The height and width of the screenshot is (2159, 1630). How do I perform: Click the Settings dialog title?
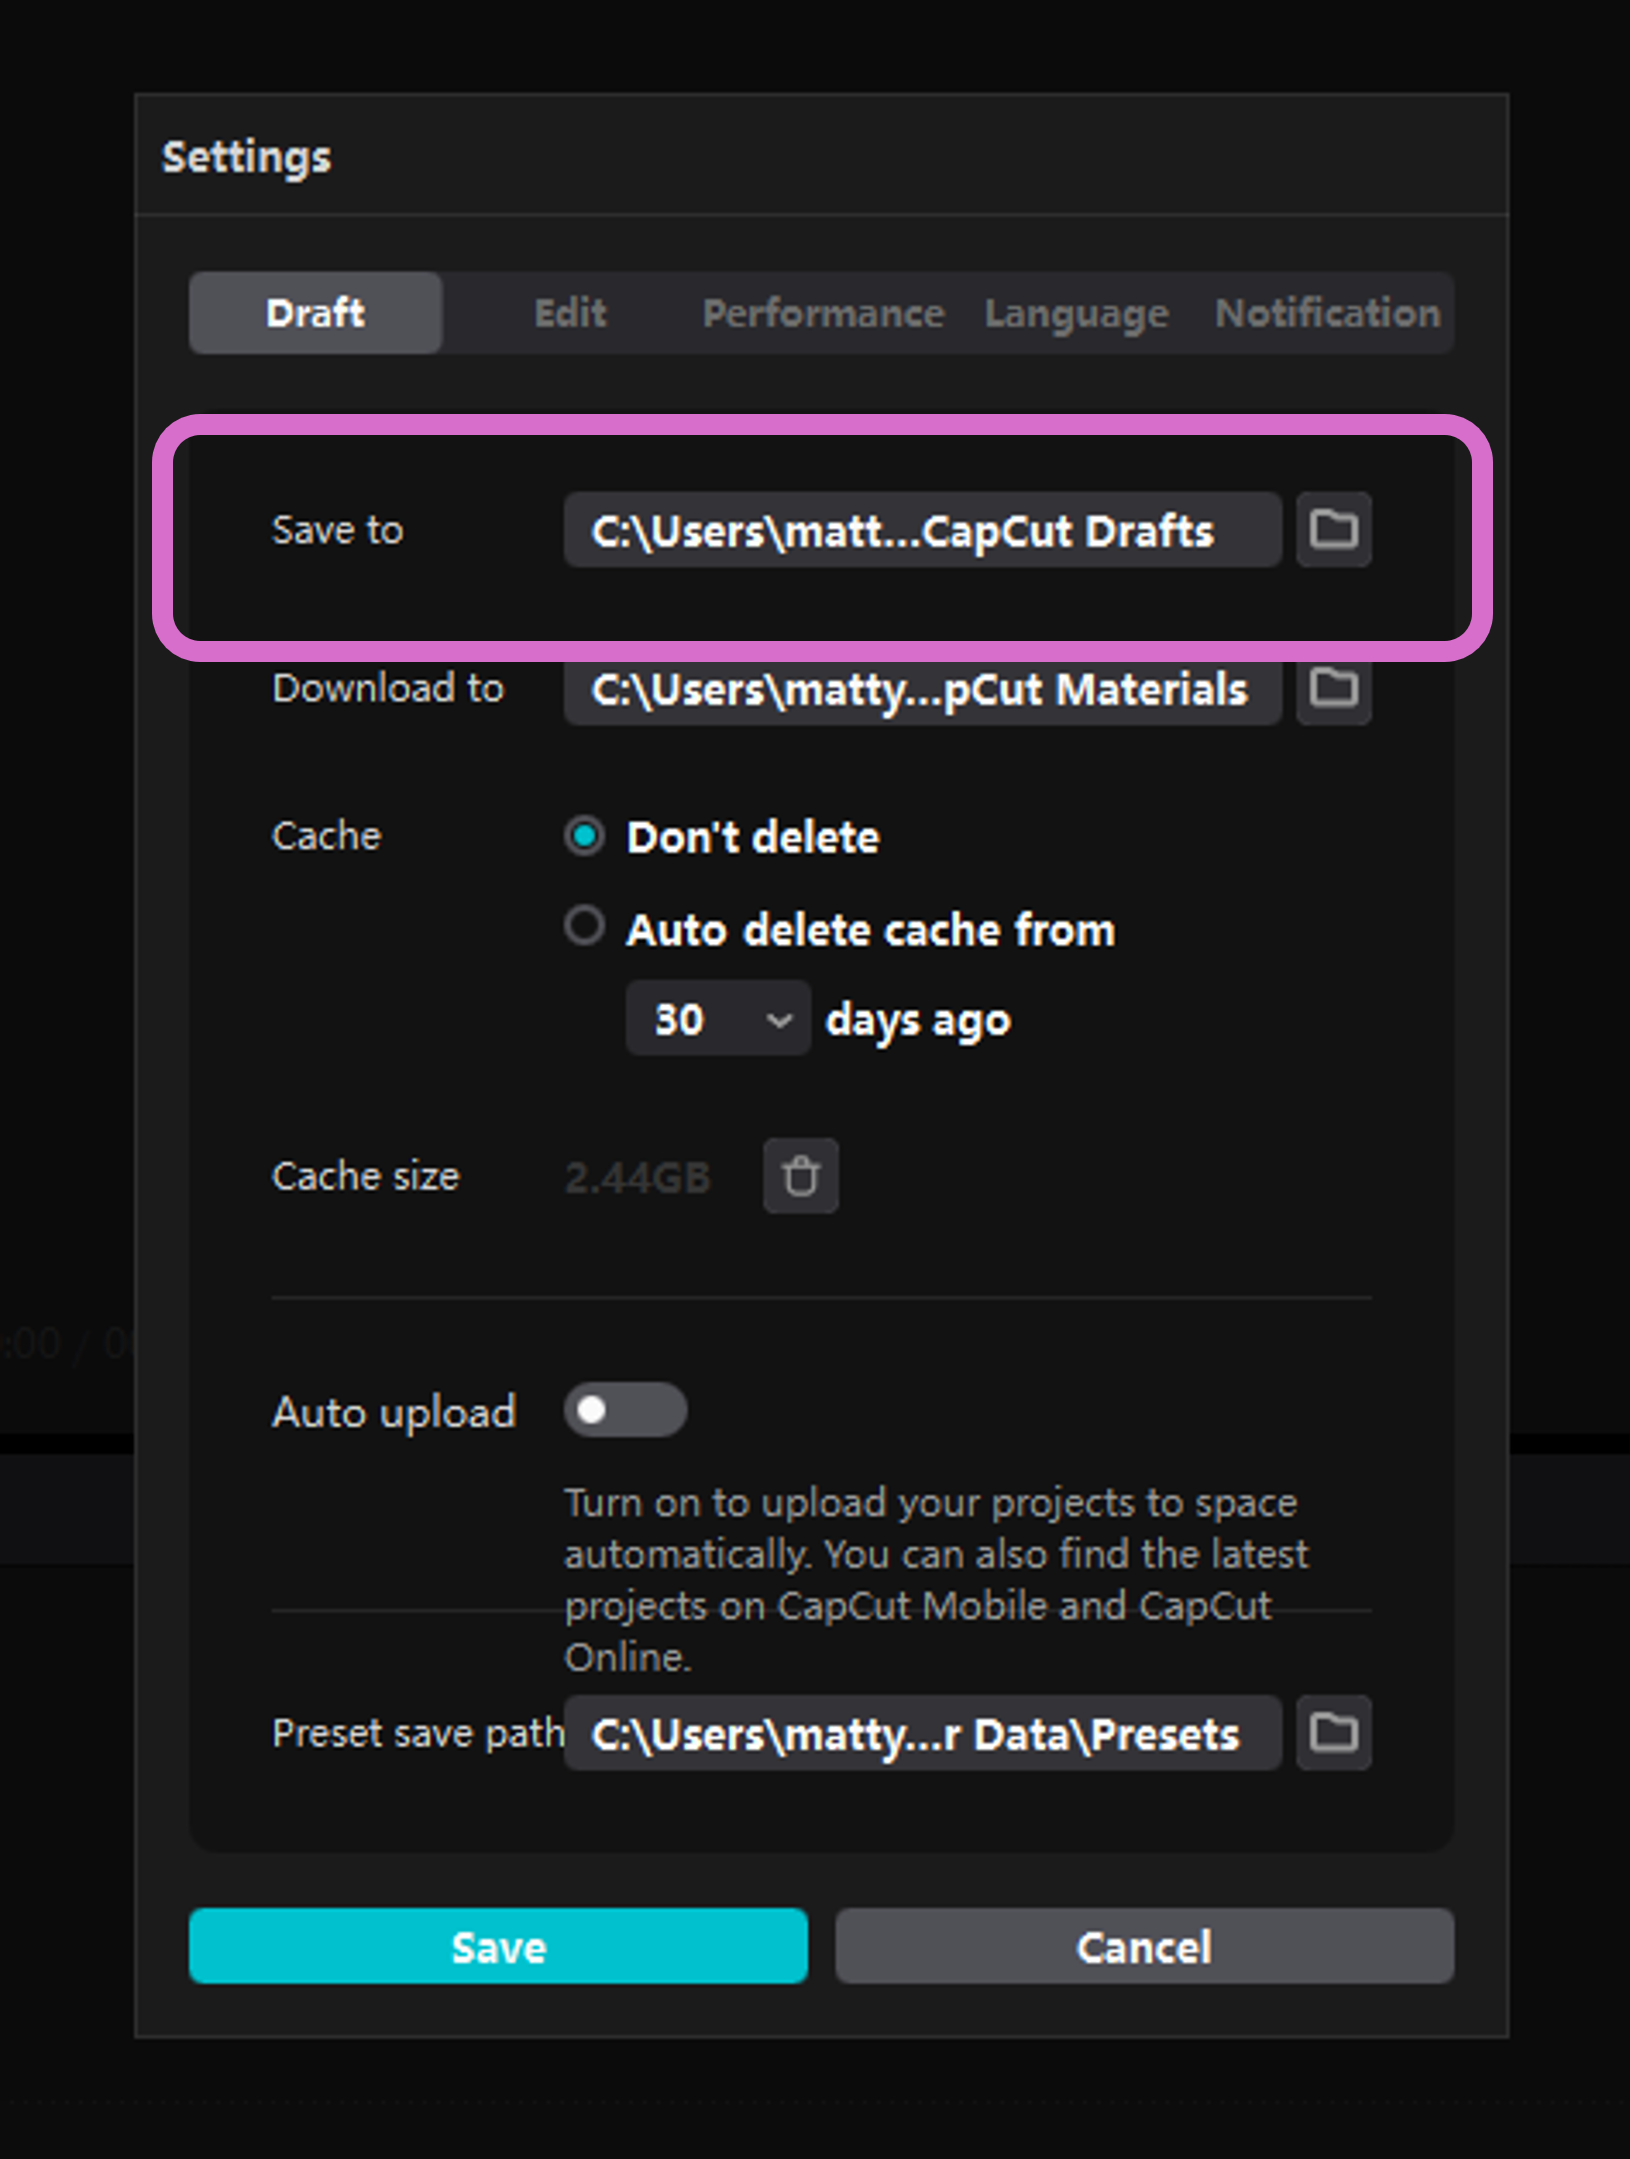point(246,157)
